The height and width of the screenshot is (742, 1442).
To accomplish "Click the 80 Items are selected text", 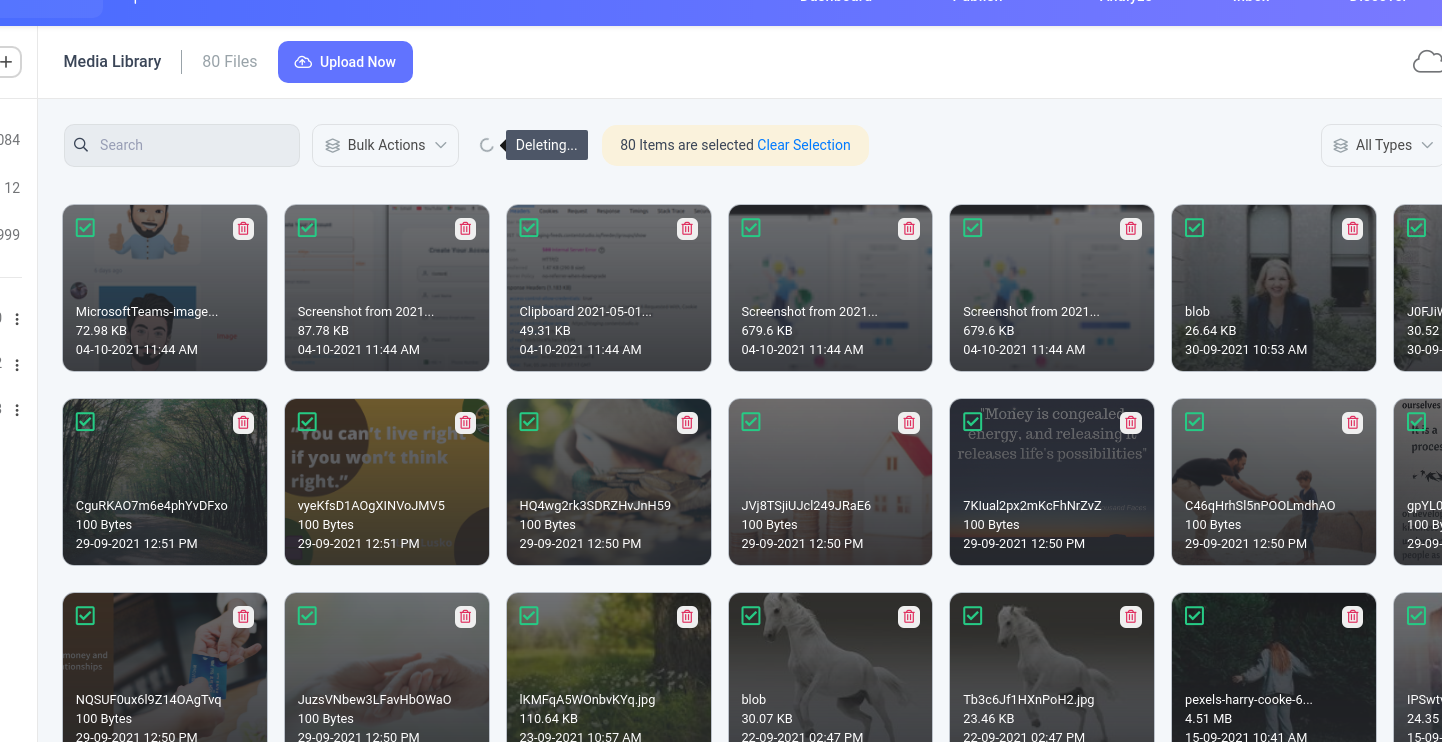I will pyautogui.click(x=687, y=145).
